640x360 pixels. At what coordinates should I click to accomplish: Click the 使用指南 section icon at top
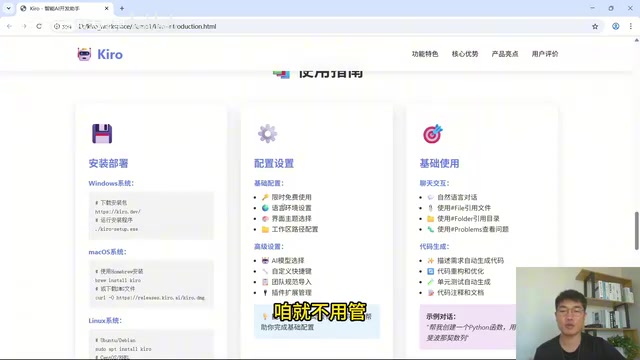[x=282, y=74]
